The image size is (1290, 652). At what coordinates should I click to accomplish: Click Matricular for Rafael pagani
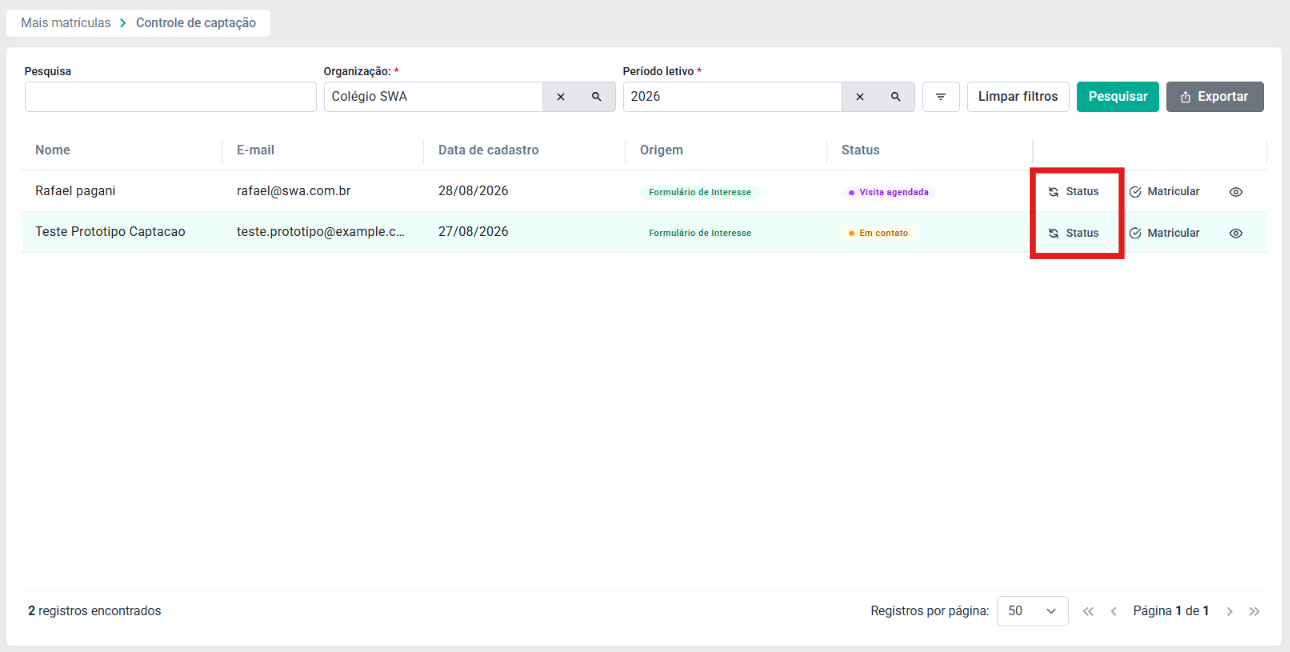[x=1164, y=192]
